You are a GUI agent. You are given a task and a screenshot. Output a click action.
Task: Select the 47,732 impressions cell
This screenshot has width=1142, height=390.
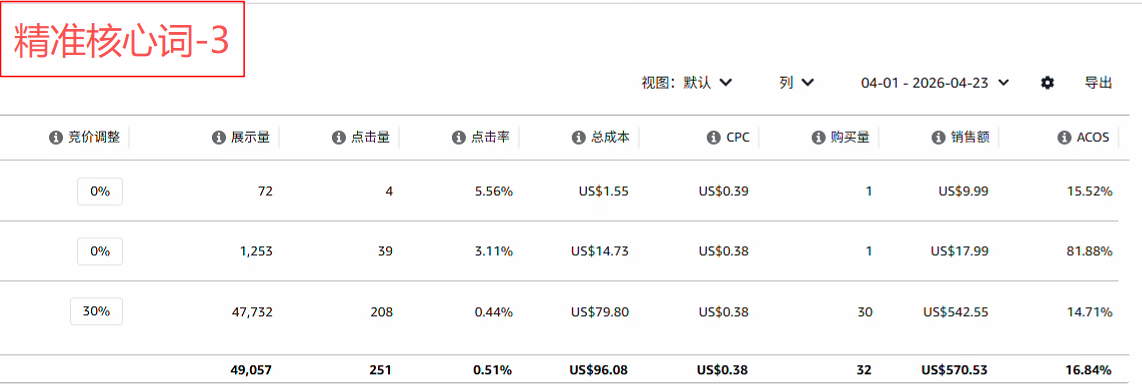point(251,312)
